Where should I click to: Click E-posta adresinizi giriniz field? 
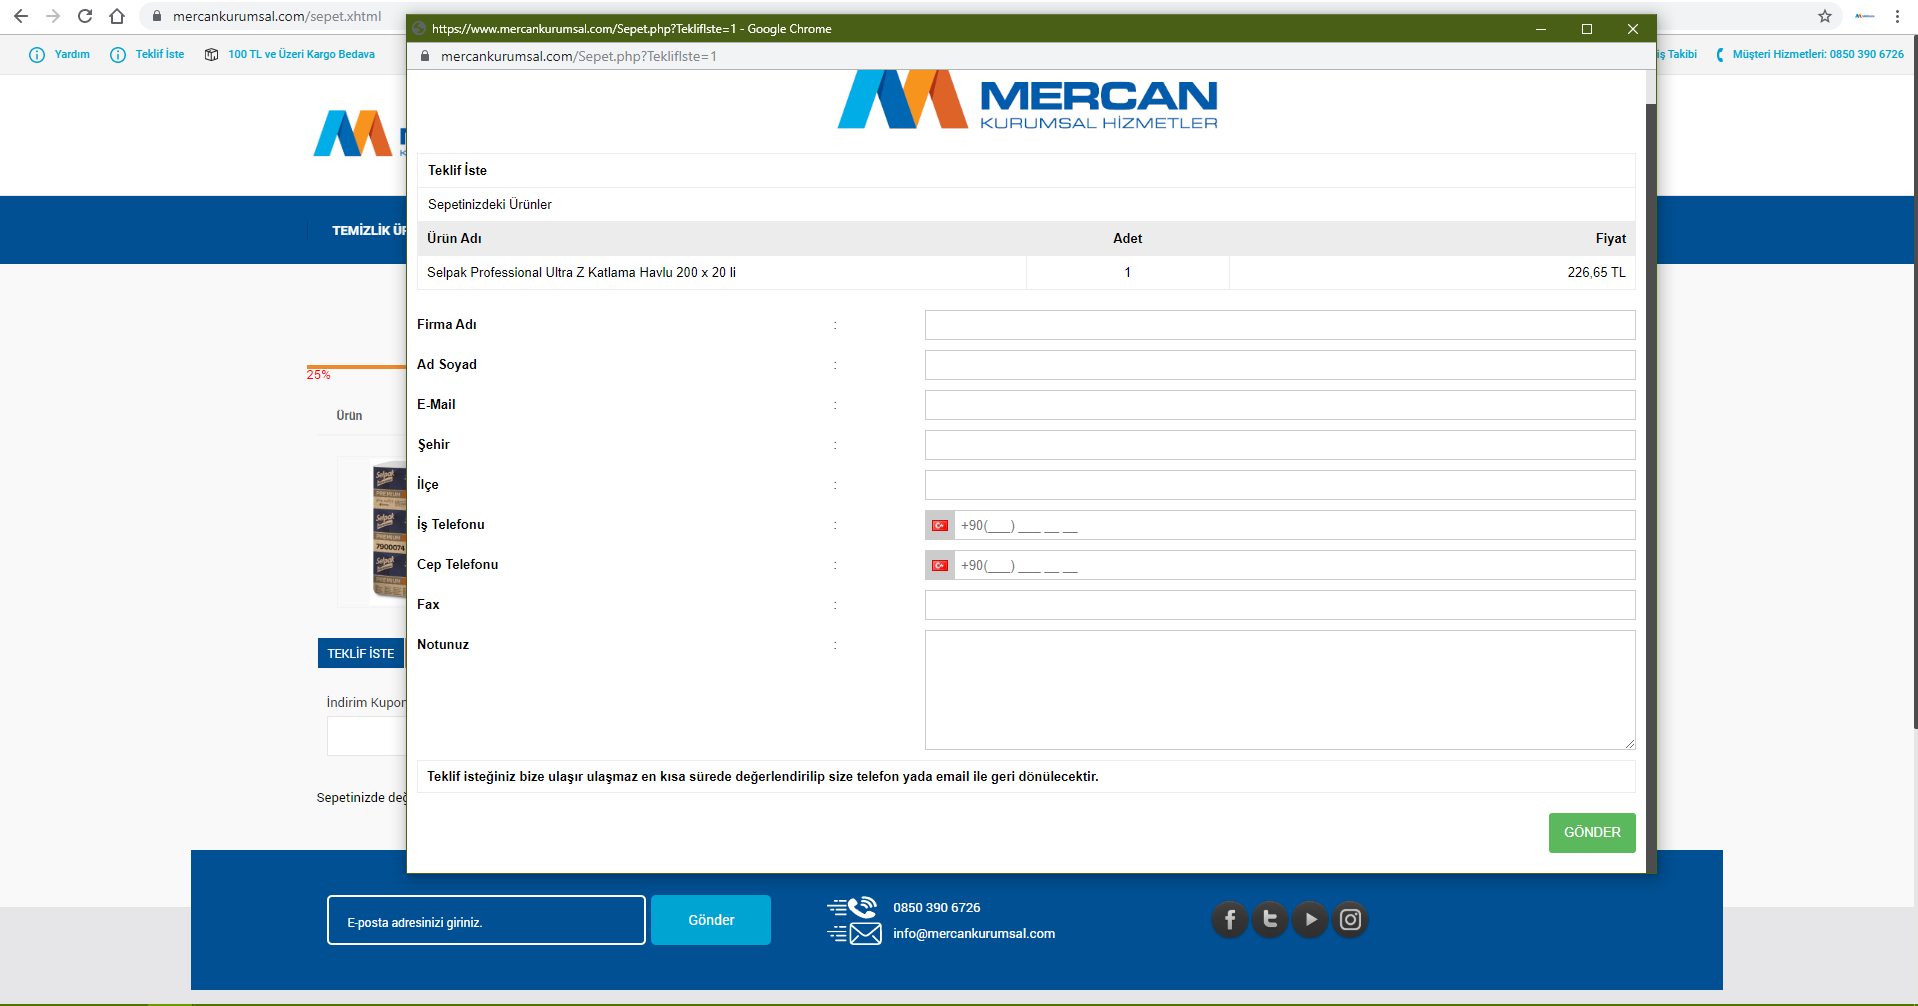click(x=486, y=920)
